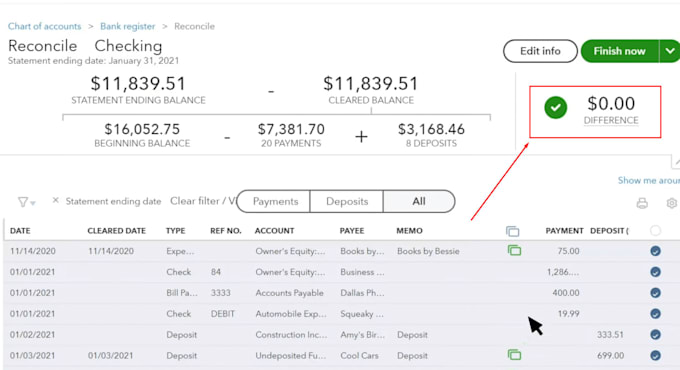Open the Show me around link

coord(649,180)
